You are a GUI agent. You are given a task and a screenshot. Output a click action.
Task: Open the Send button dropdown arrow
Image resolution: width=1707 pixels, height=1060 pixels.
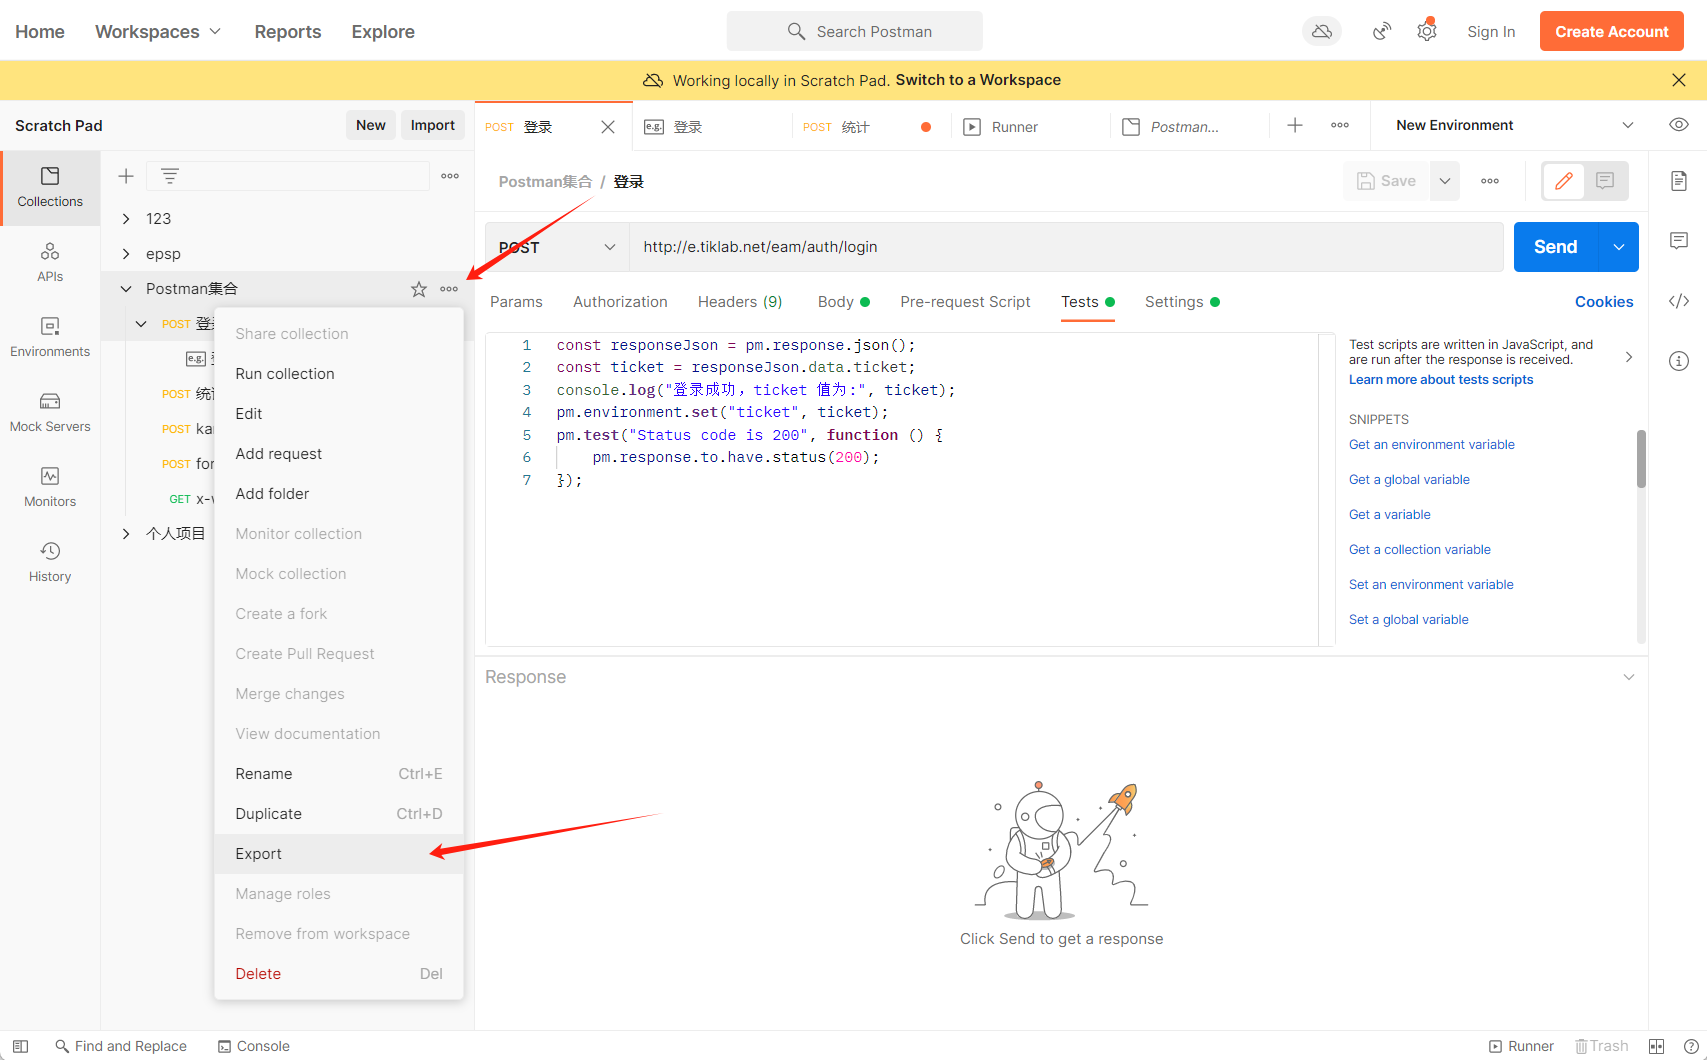(x=1619, y=247)
